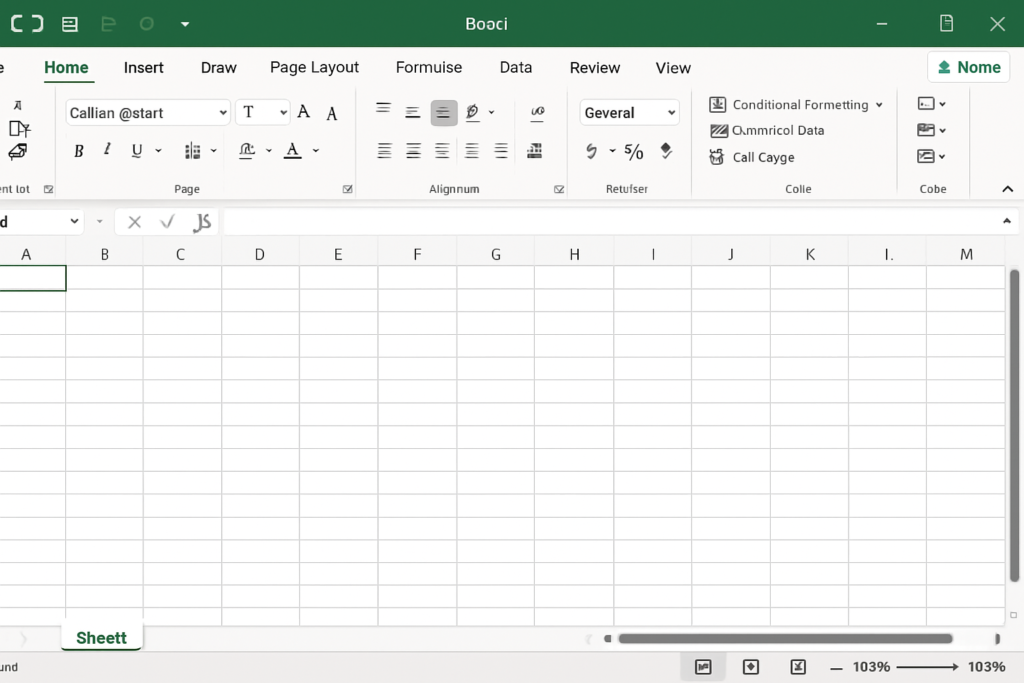
Task: Open the Alignnum group dialog launcher
Action: click(x=559, y=189)
